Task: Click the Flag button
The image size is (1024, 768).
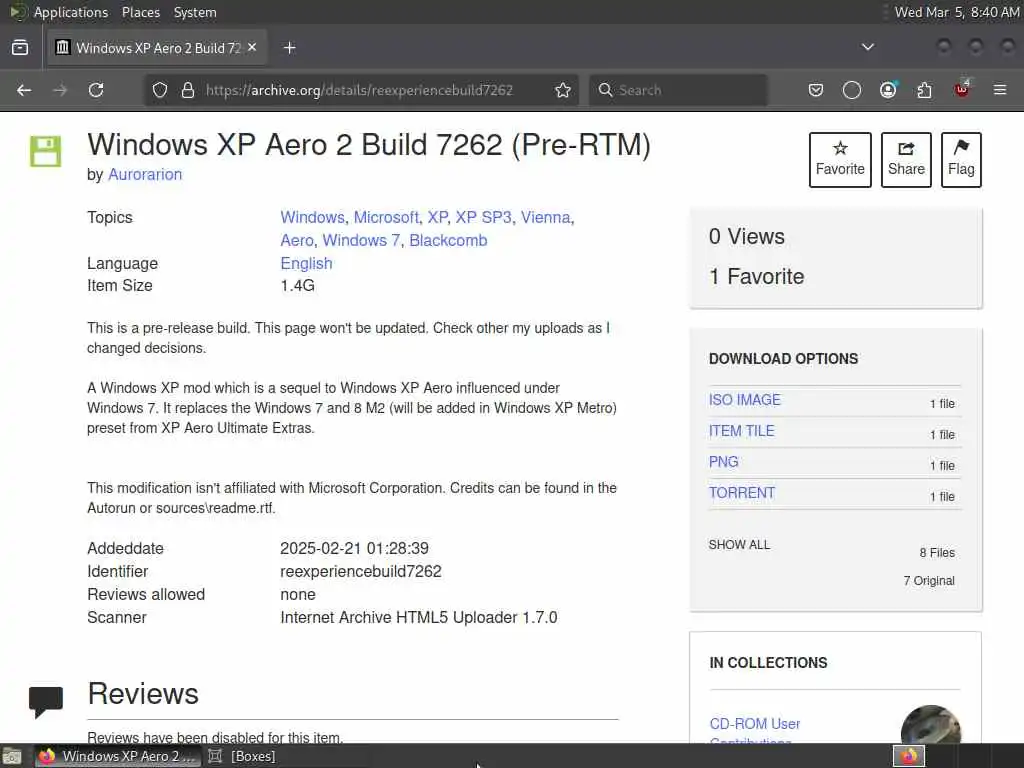Action: click(x=961, y=160)
